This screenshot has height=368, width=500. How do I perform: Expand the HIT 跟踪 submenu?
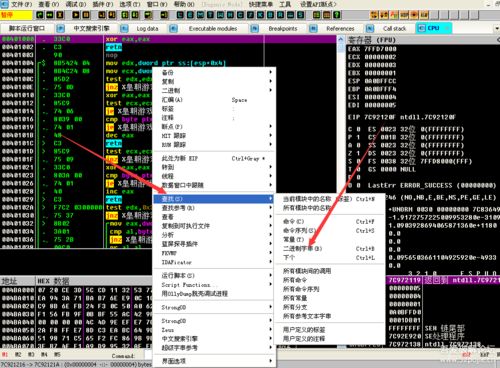point(215,135)
